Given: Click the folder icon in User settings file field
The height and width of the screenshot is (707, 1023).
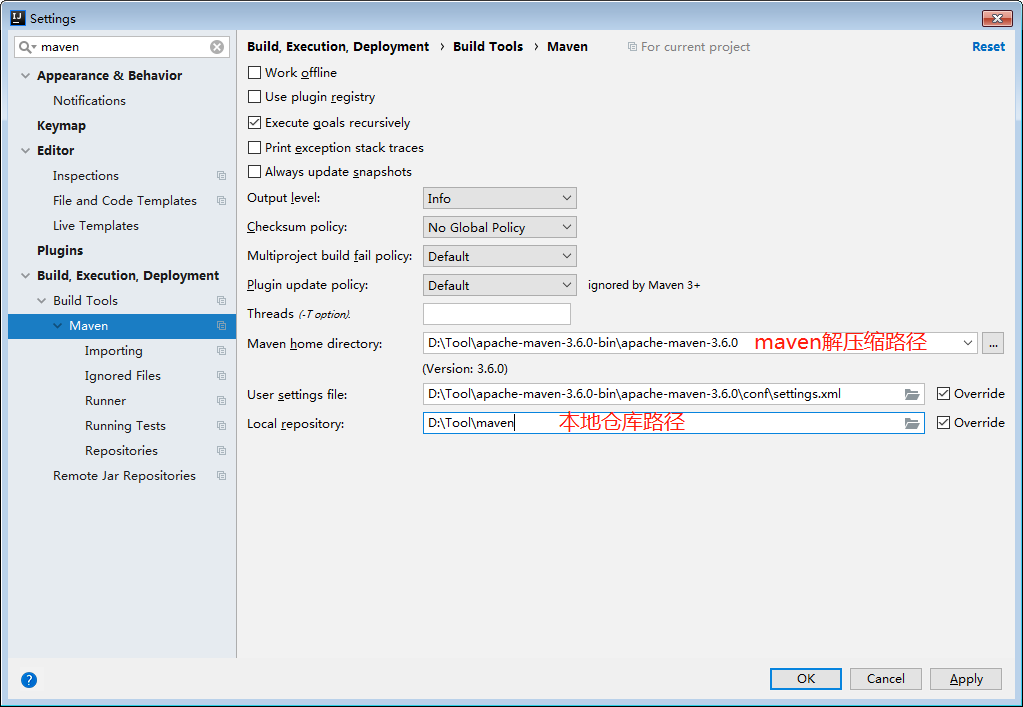Looking at the screenshot, I should 912,395.
